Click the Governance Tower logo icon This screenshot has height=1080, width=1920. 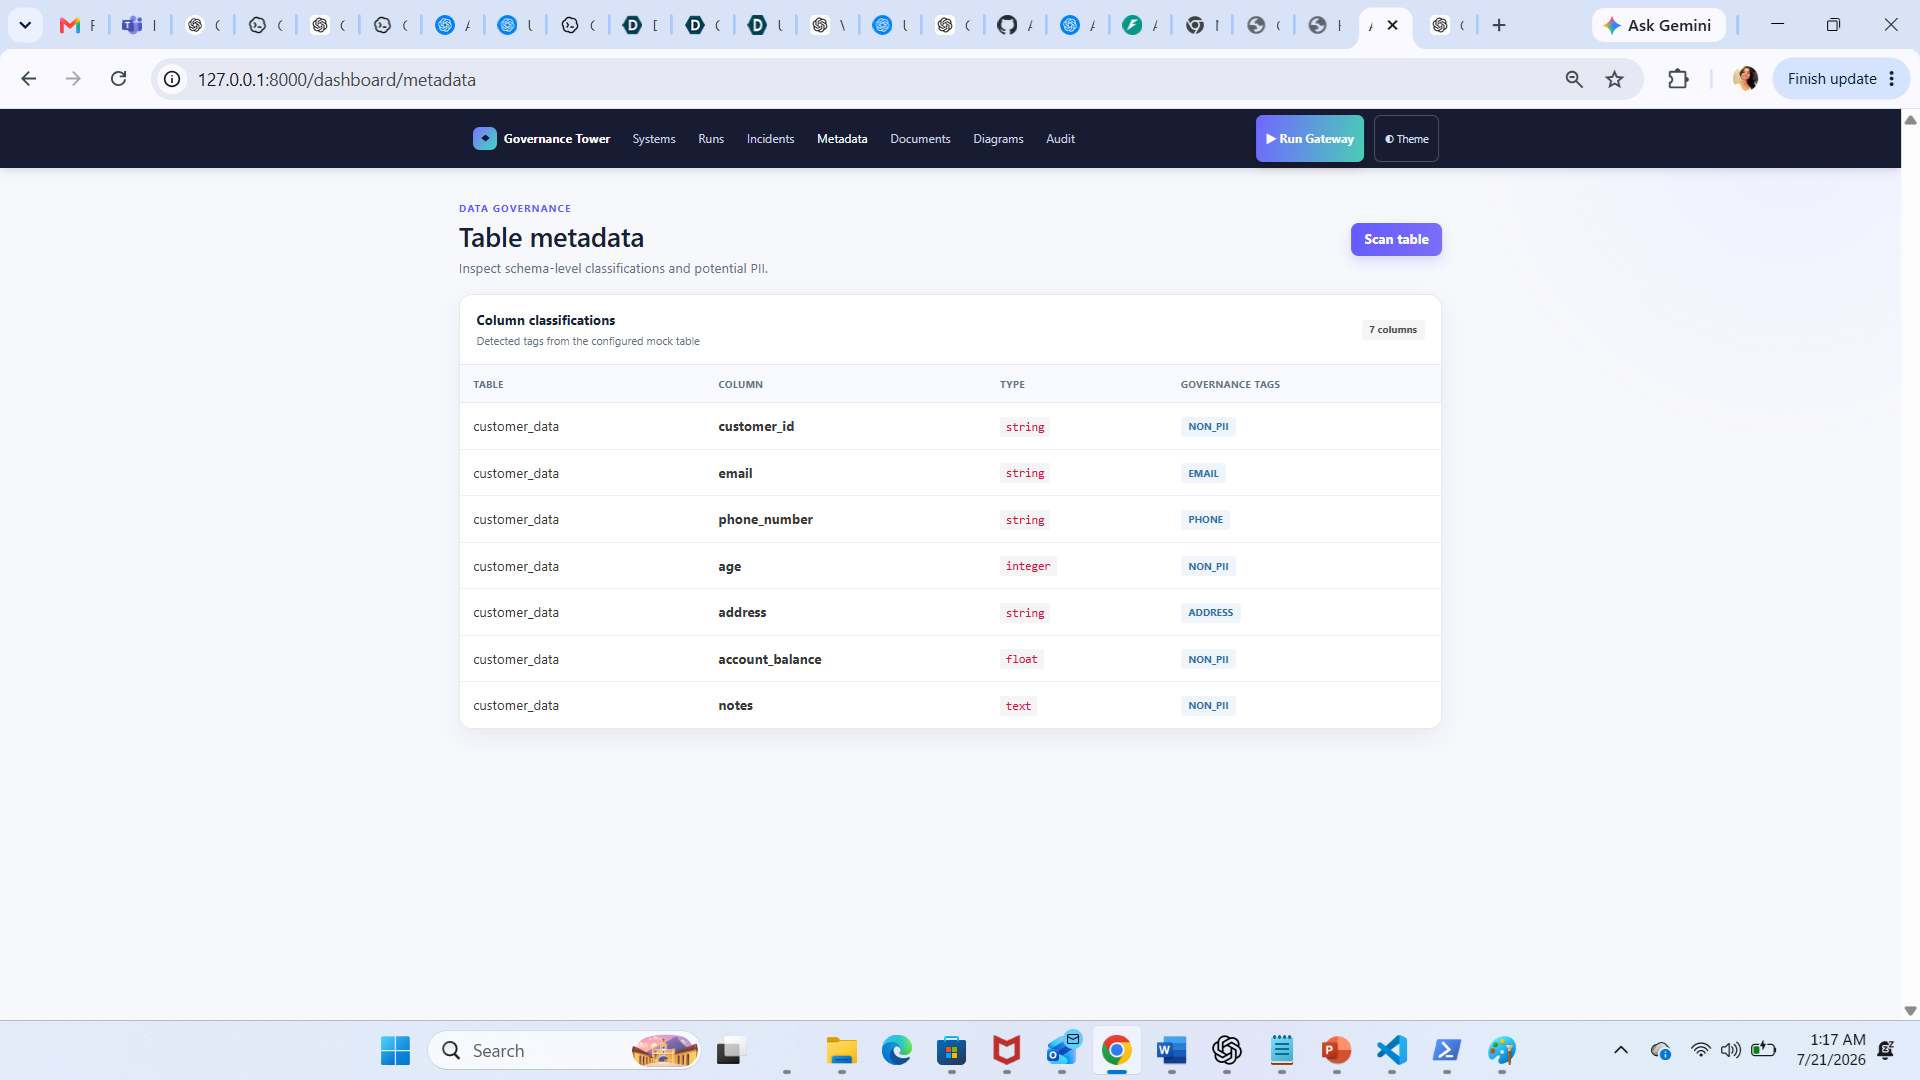[x=485, y=138]
